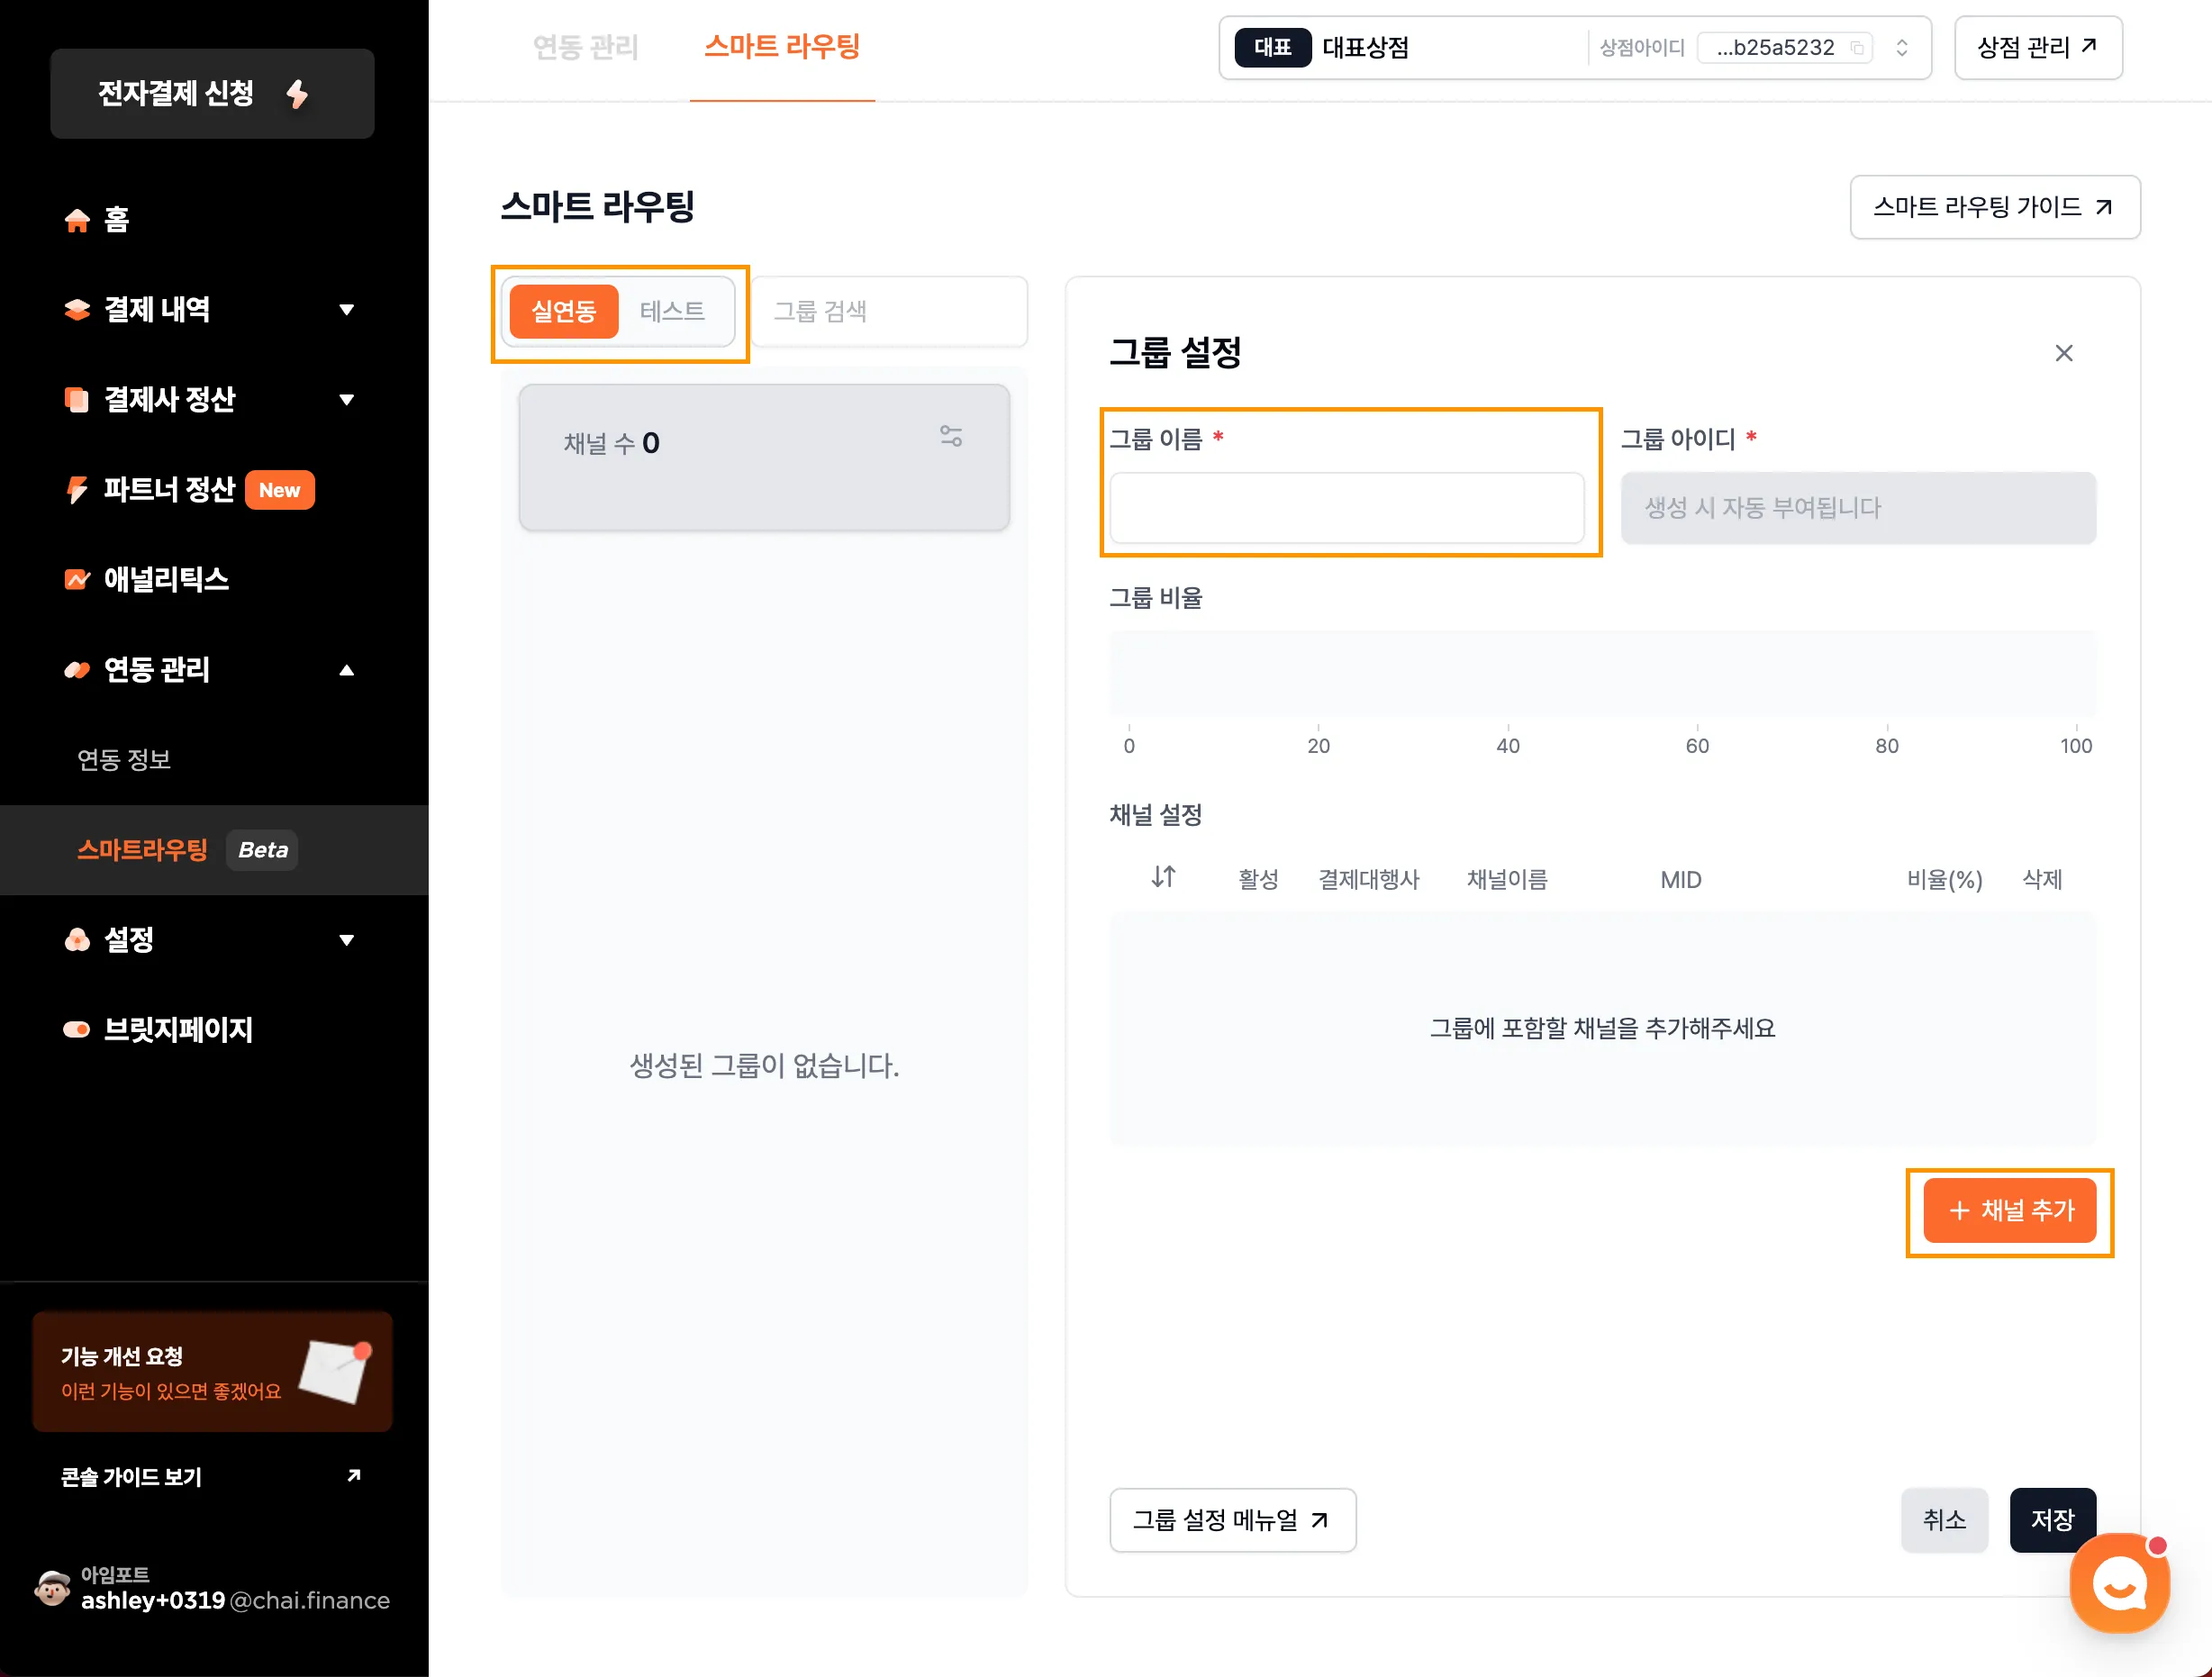Switch to the 연동 관리 top tab
2212x1677 pixels.
[585, 47]
